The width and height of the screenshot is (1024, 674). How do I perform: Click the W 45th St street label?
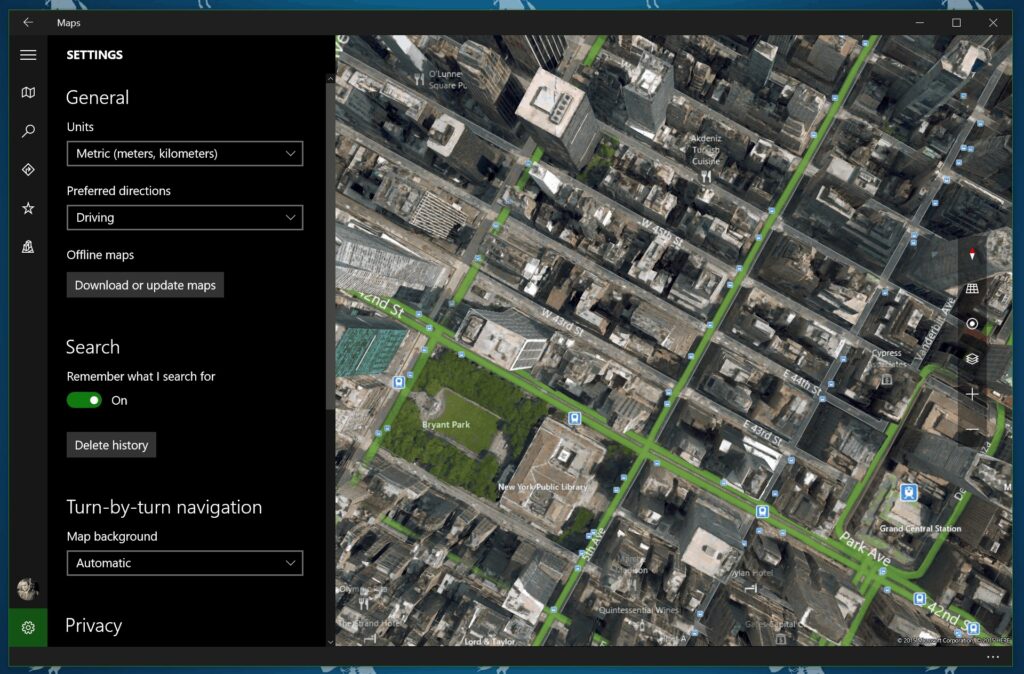(x=660, y=233)
